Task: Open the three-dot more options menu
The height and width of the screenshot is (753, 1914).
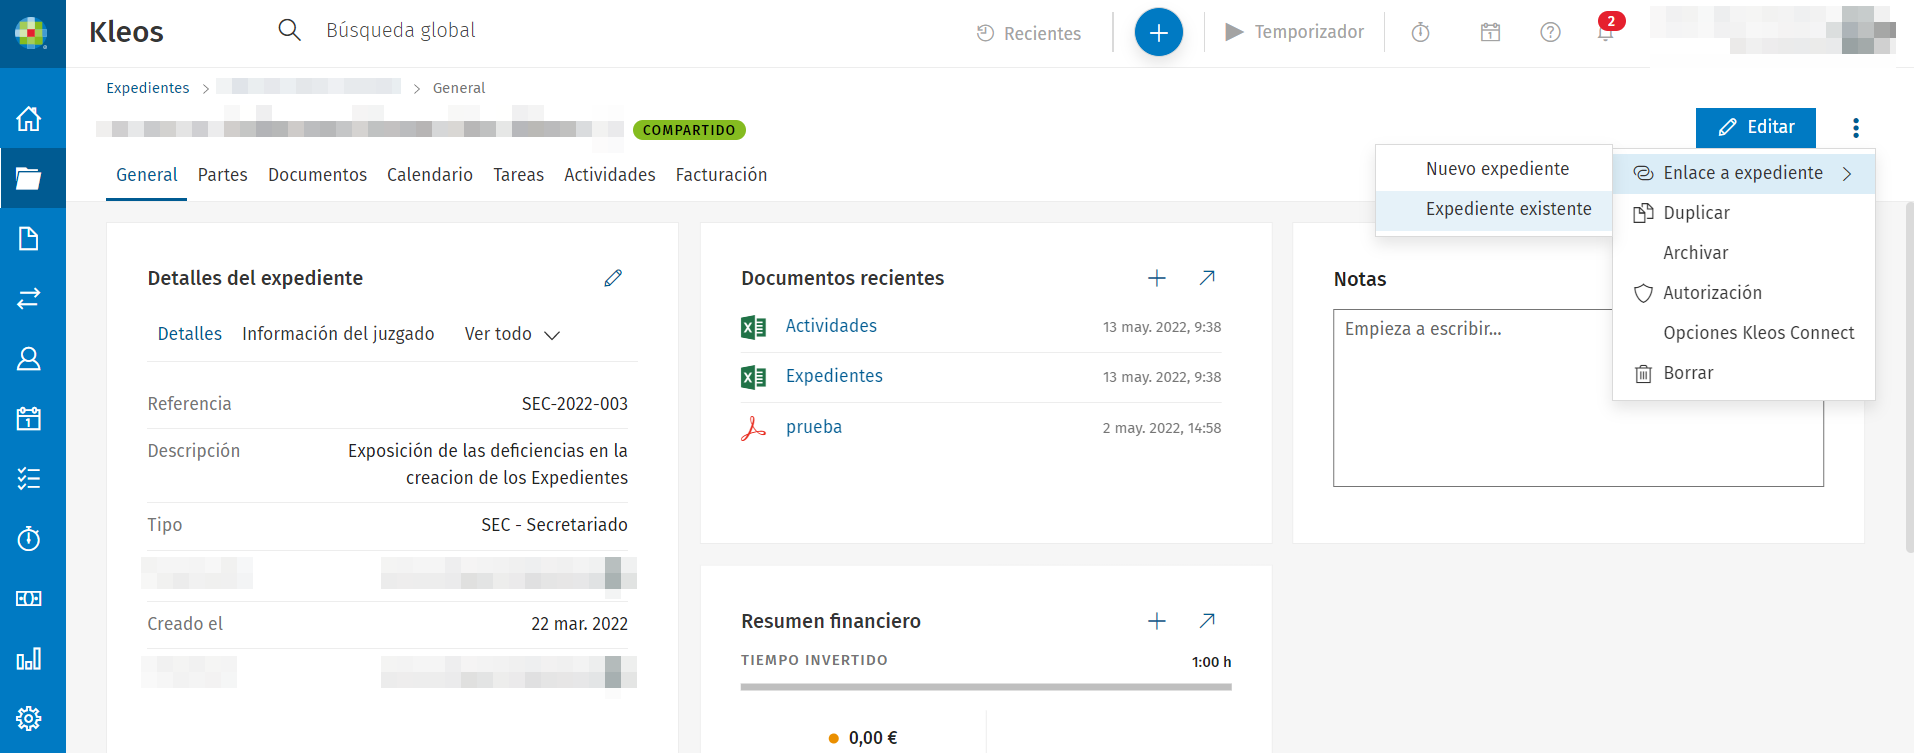Action: (1855, 128)
